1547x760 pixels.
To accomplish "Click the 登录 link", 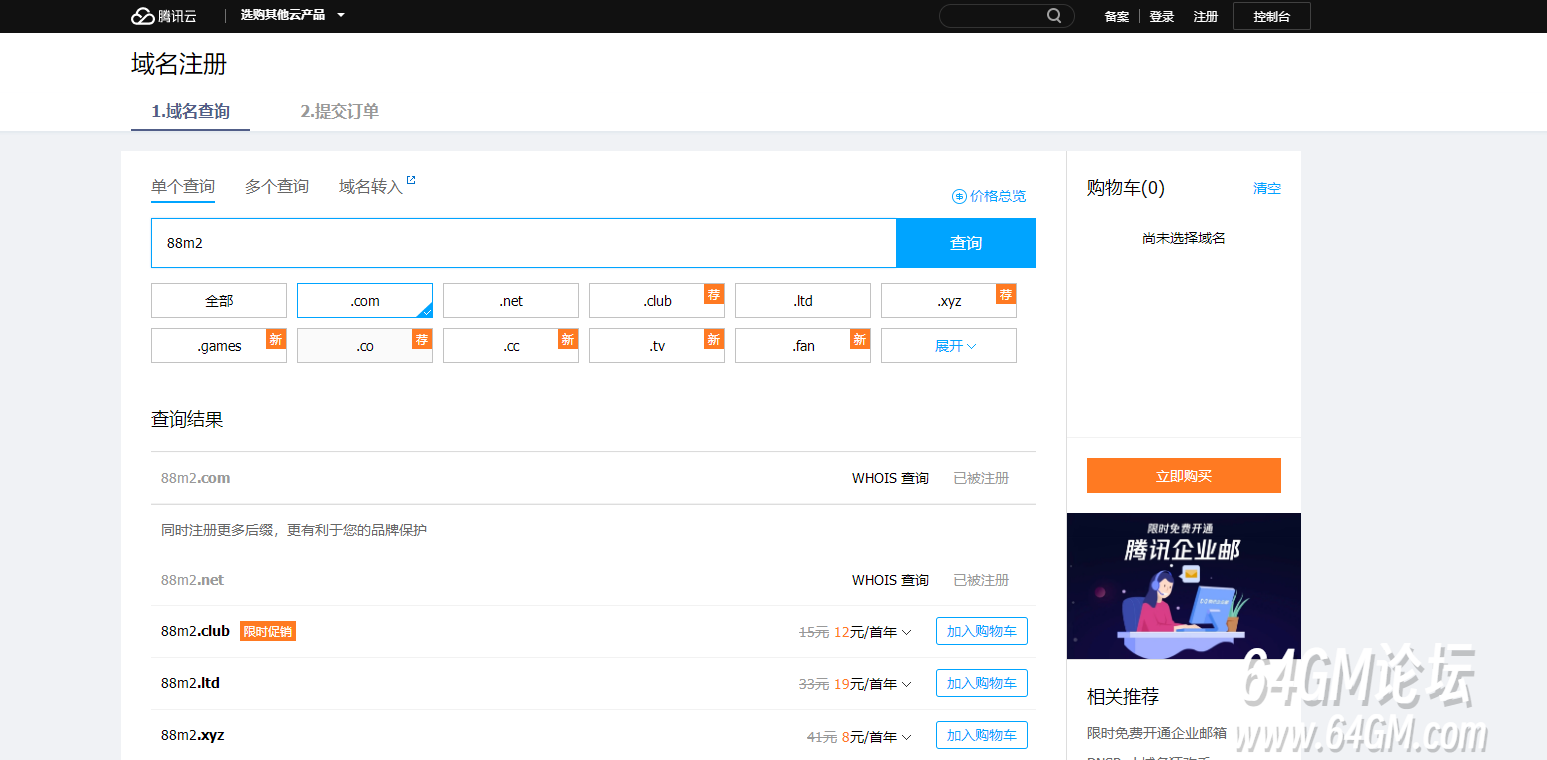I will [x=1162, y=17].
